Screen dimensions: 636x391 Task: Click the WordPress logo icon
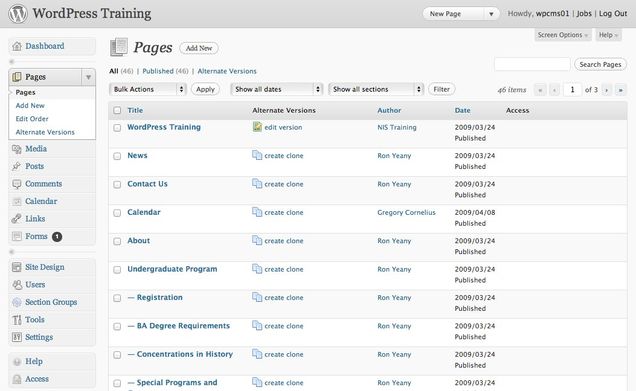[x=18, y=13]
